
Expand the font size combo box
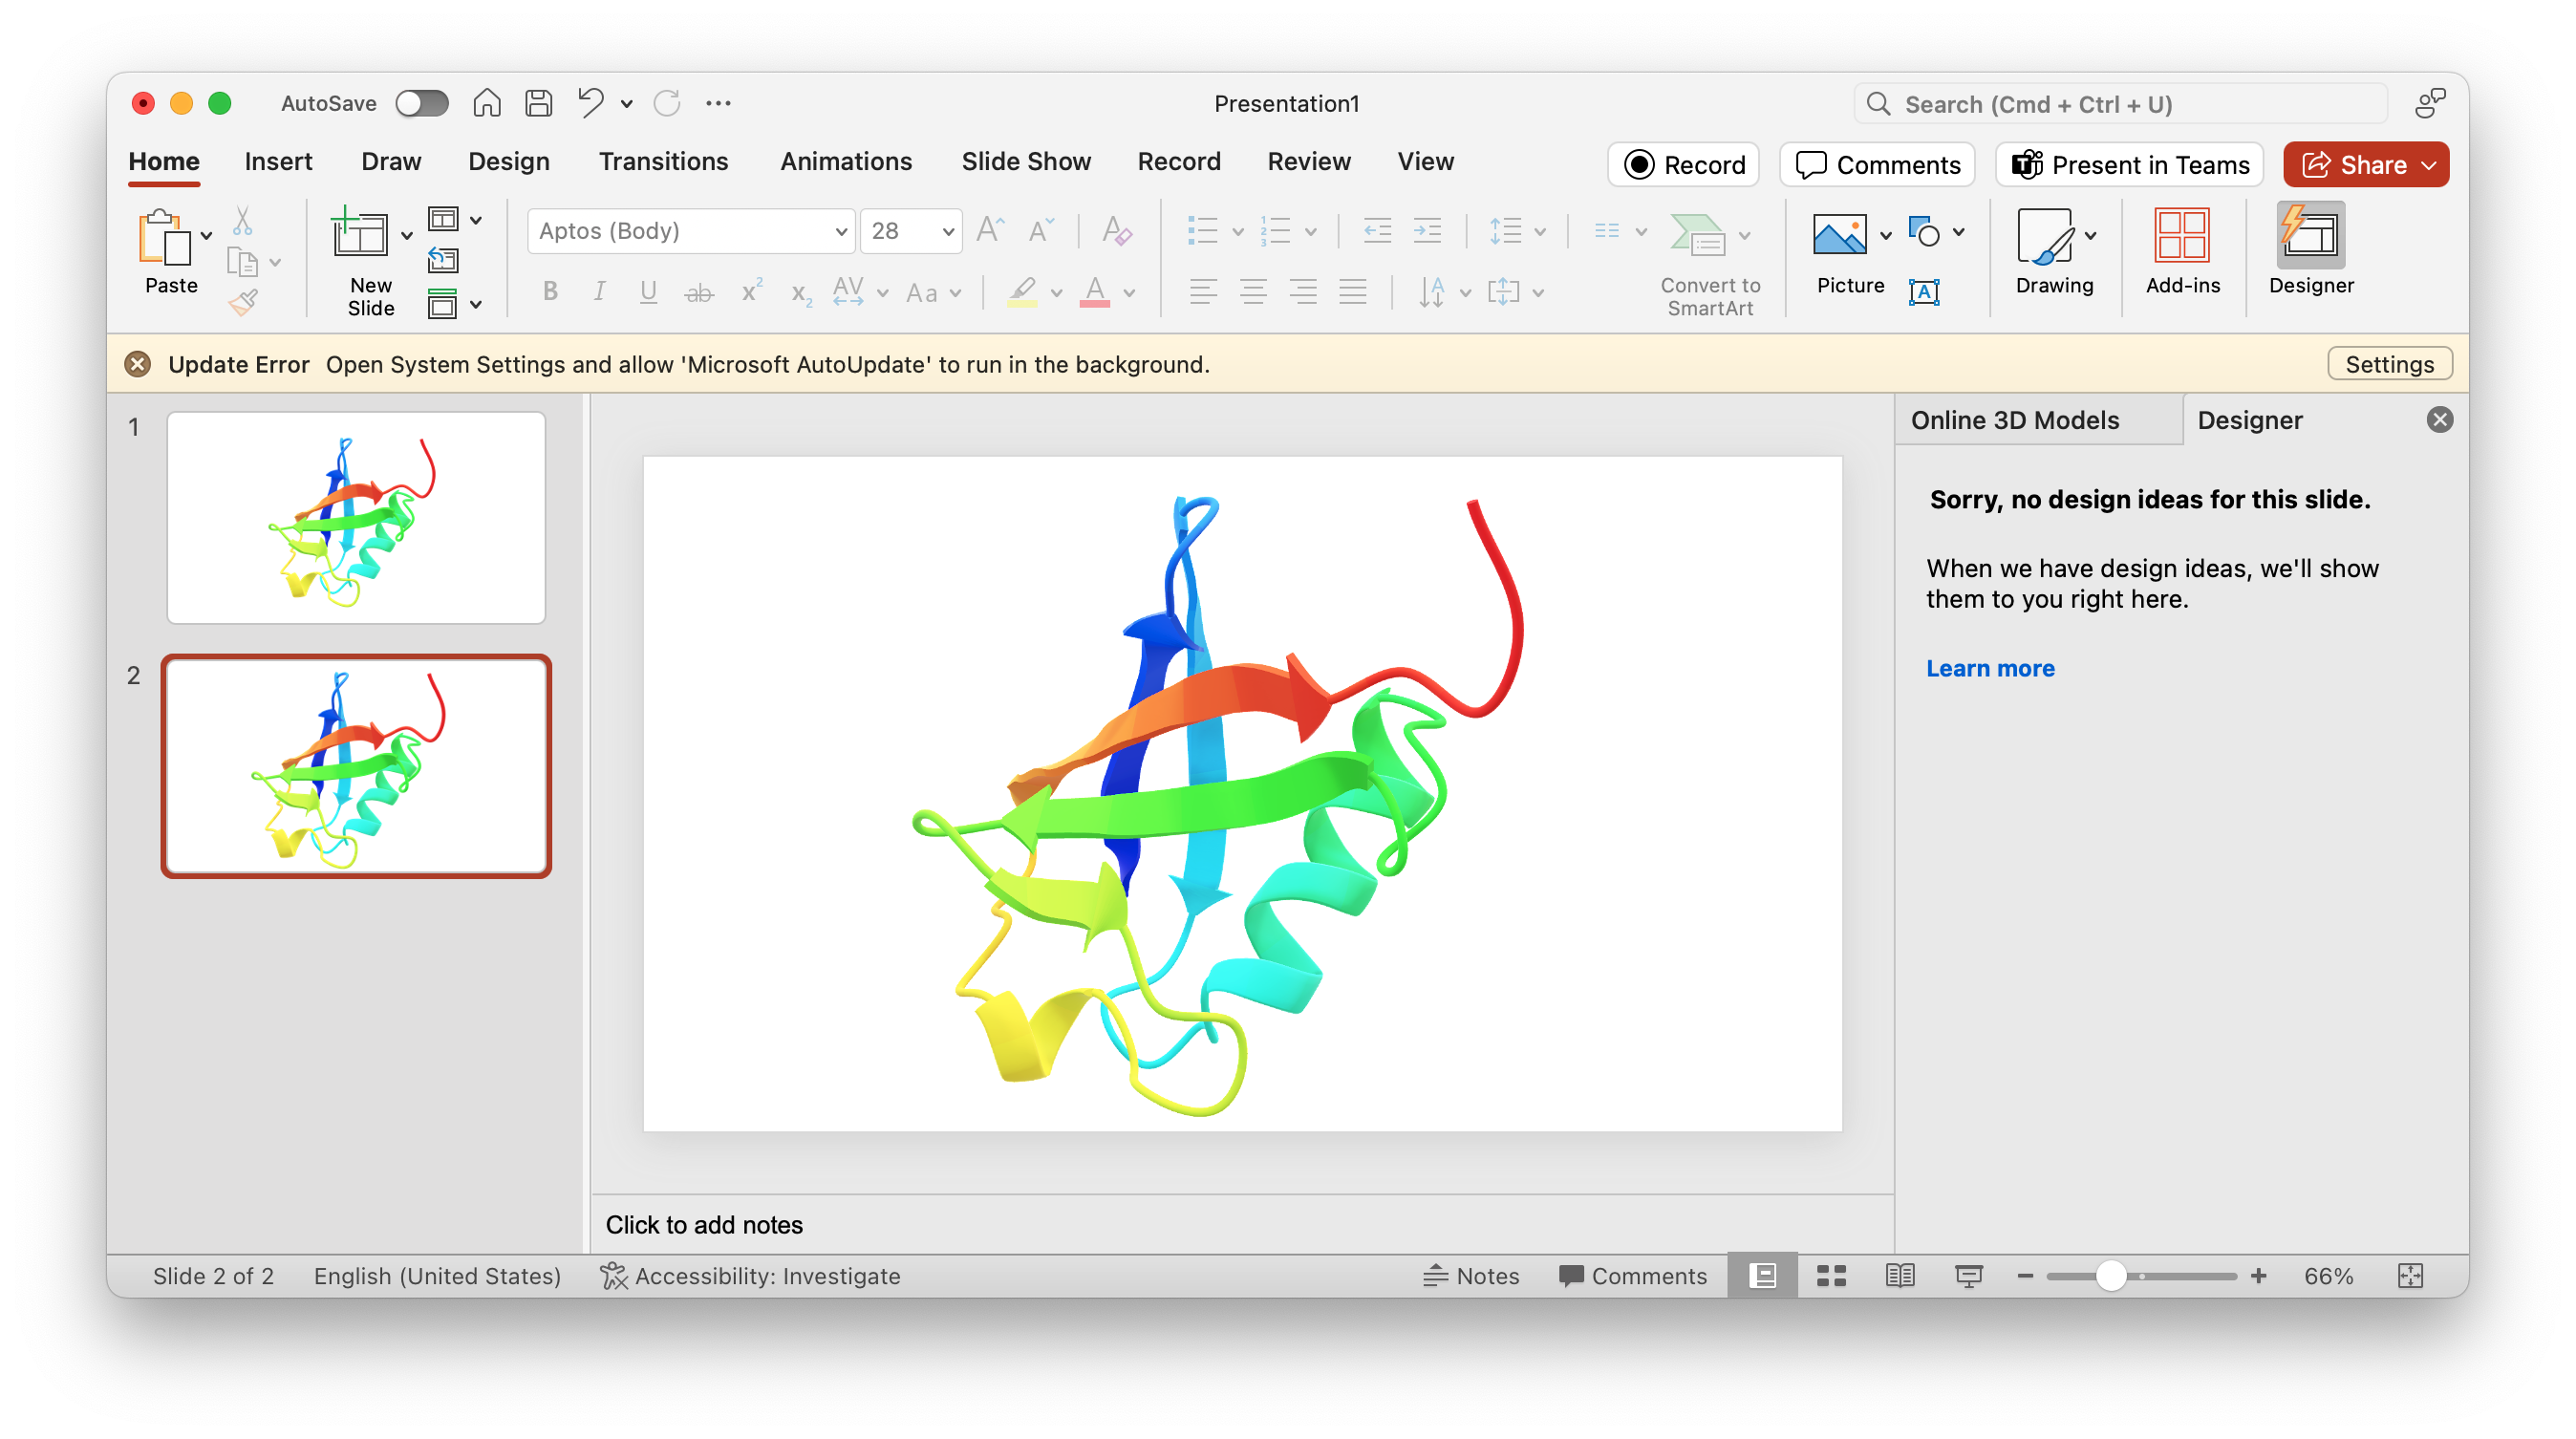(x=947, y=232)
